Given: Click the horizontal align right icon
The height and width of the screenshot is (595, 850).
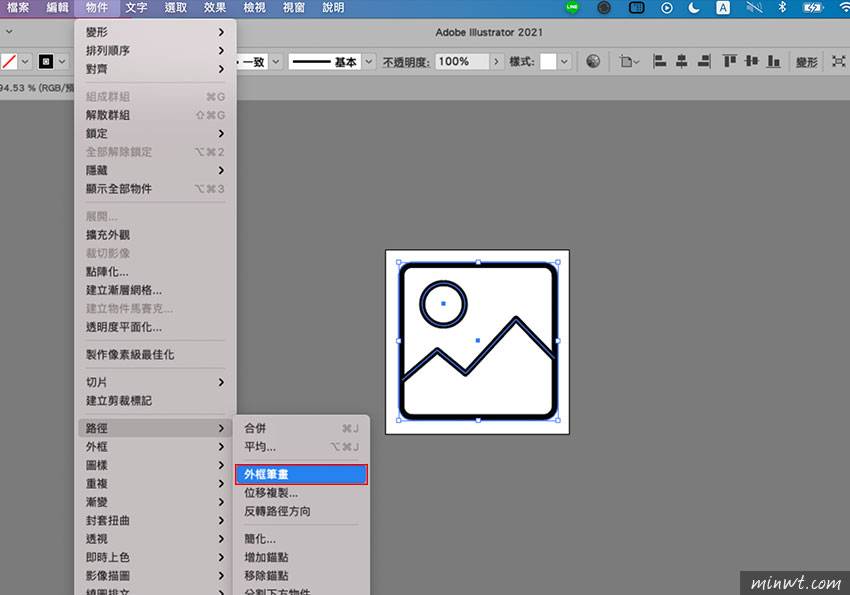Looking at the screenshot, I should (703, 62).
